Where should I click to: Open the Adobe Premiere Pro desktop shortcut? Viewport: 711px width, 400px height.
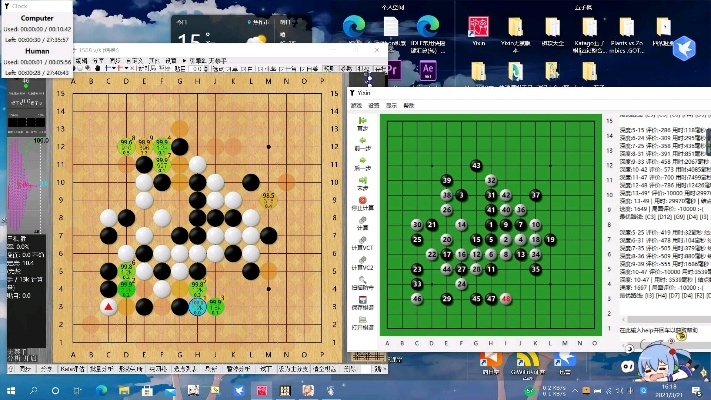pyautogui.click(x=392, y=69)
